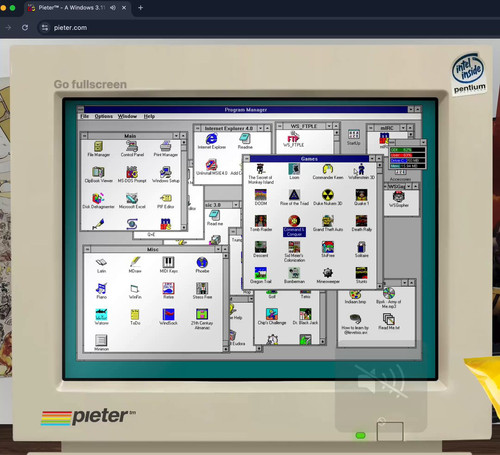Screen dimensions: 500x455
Task: Open the Misc window control menu box
Action: pos(87,249)
